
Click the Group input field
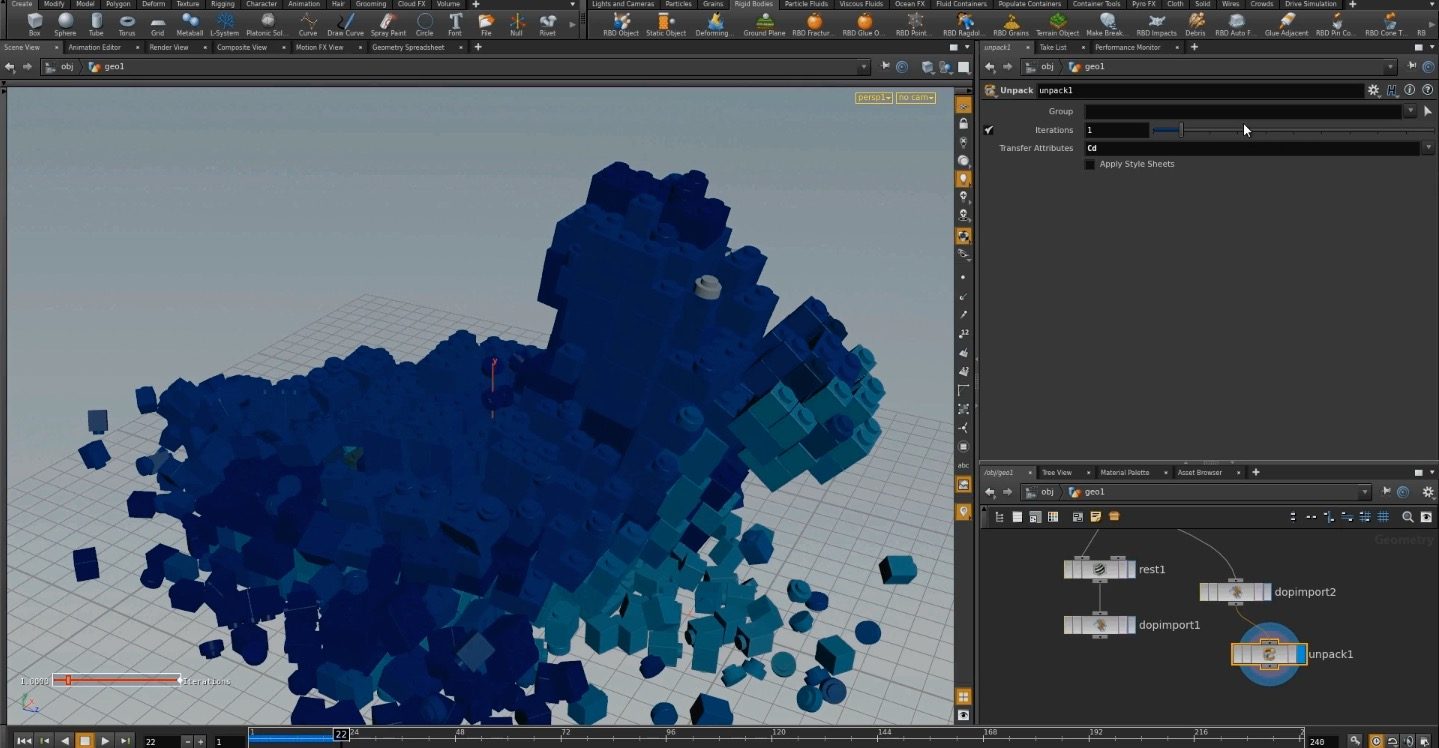[x=1243, y=111]
